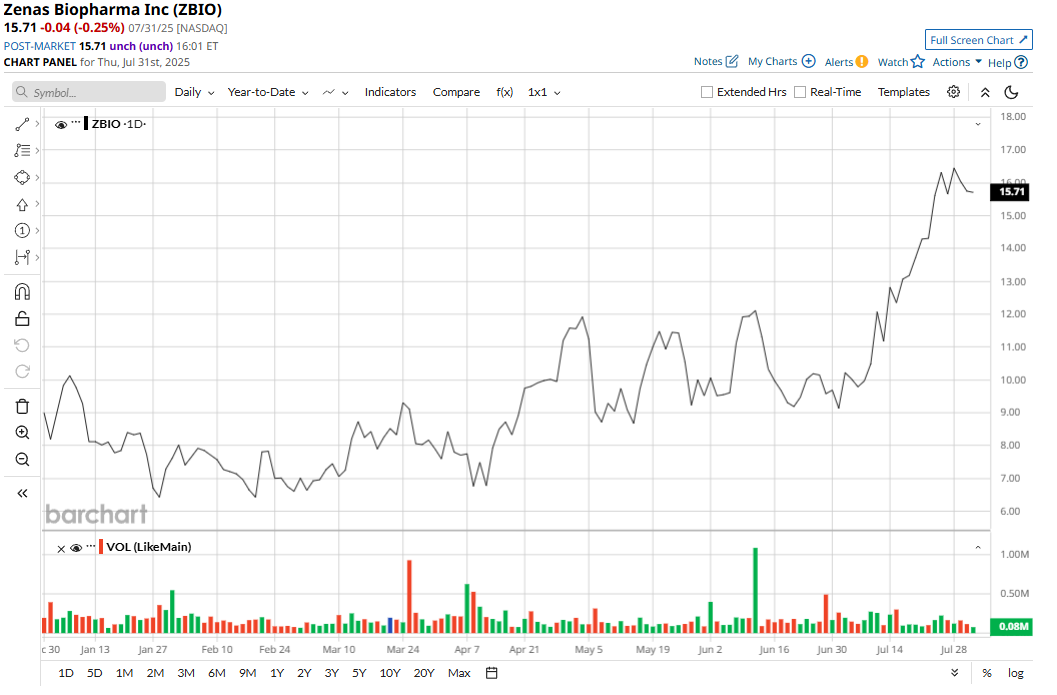Select the arrow marker tool
This screenshot has width=1057, height=695.
22,204
